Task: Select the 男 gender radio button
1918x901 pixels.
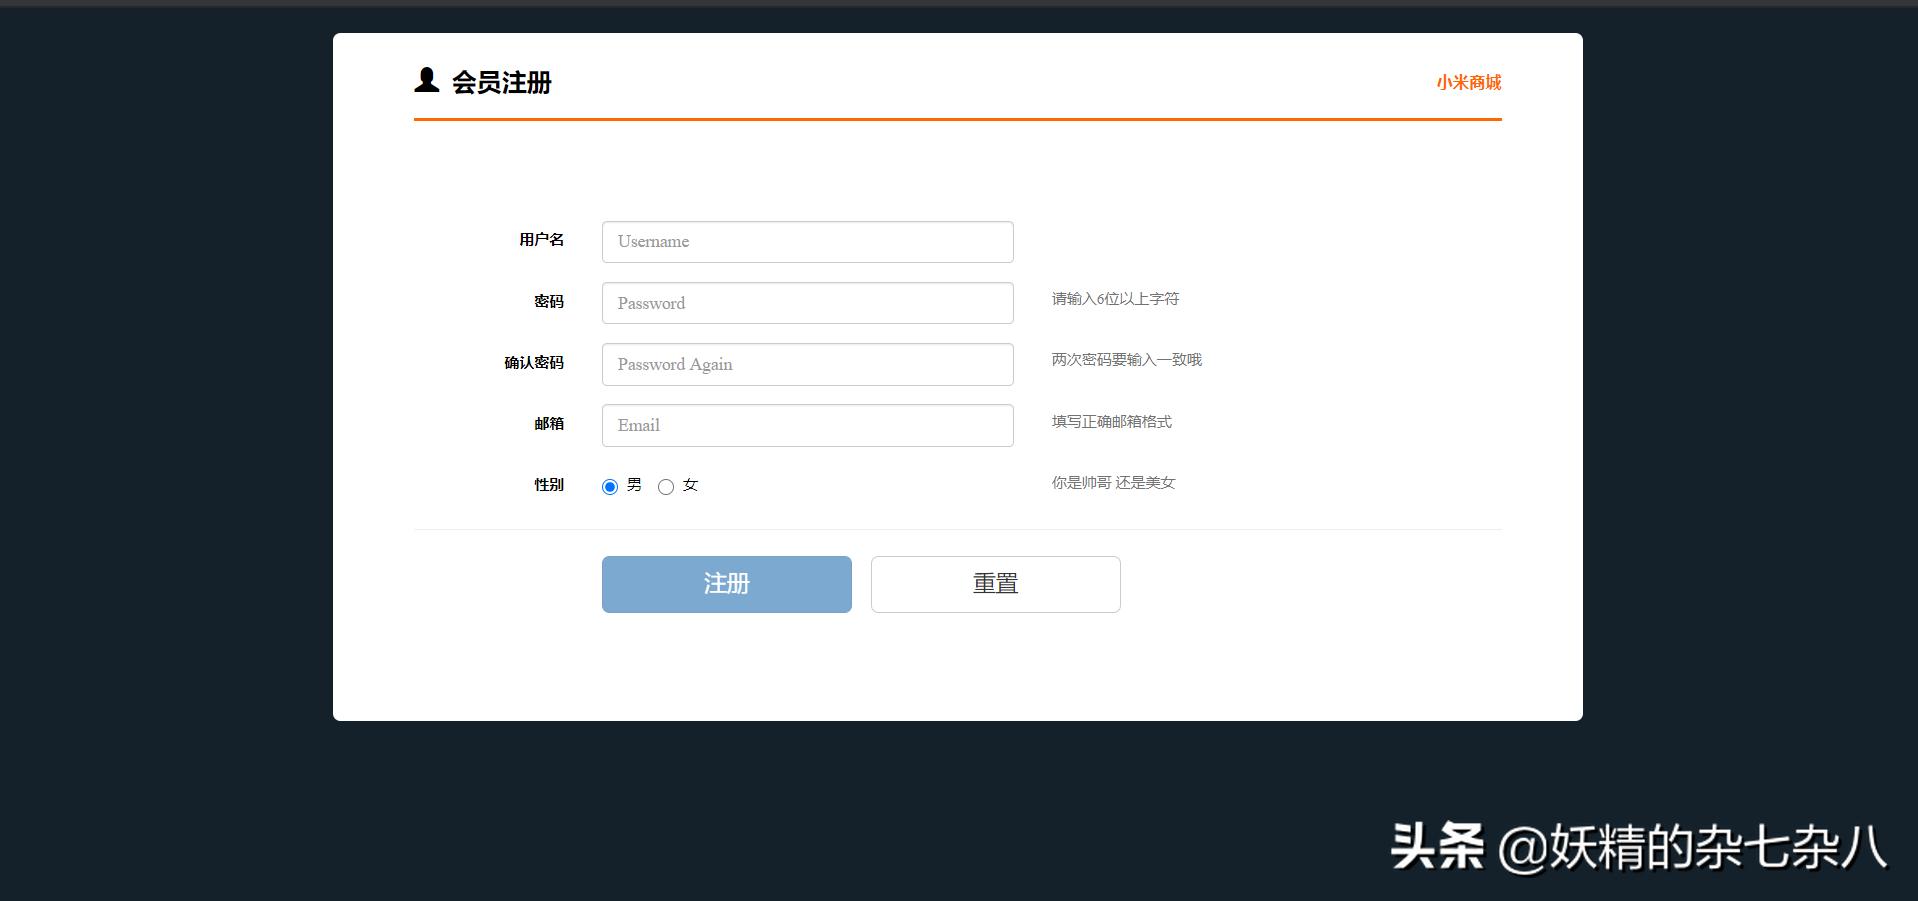Action: point(609,486)
